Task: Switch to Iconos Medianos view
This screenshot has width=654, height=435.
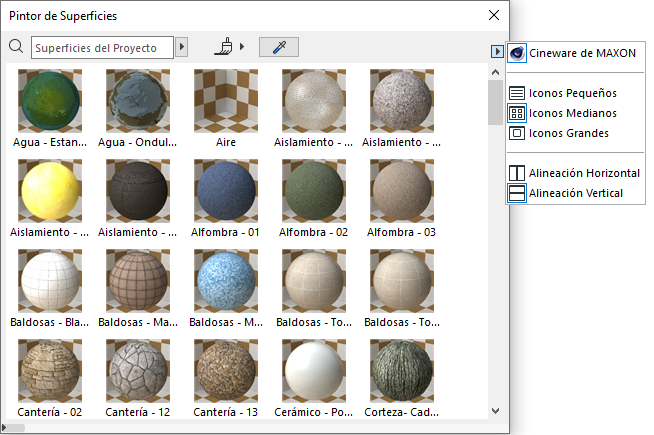Action: pos(563,113)
